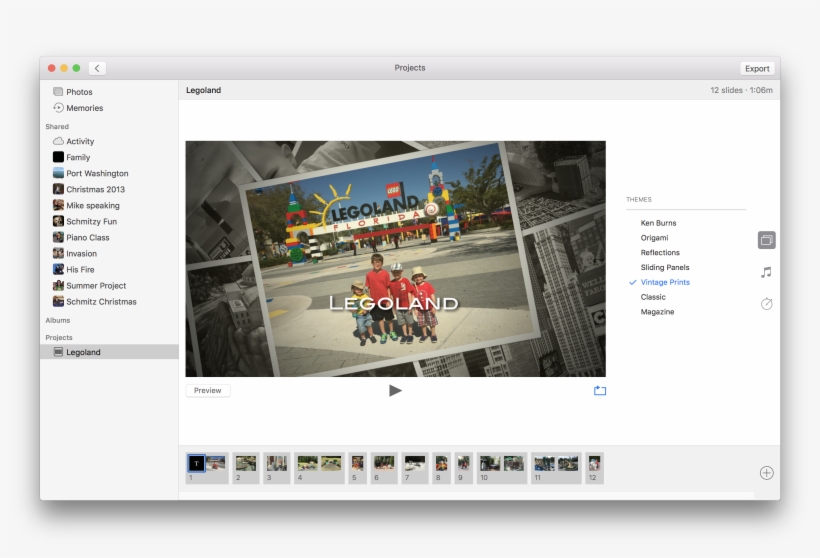Select slide 6 thumbnail
Viewport: 820px width, 558px height.
(x=384, y=468)
